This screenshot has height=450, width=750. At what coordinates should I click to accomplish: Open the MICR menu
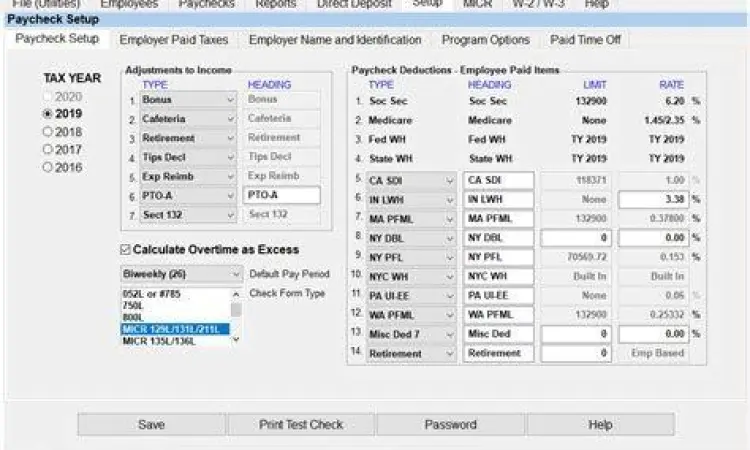tap(477, 4)
